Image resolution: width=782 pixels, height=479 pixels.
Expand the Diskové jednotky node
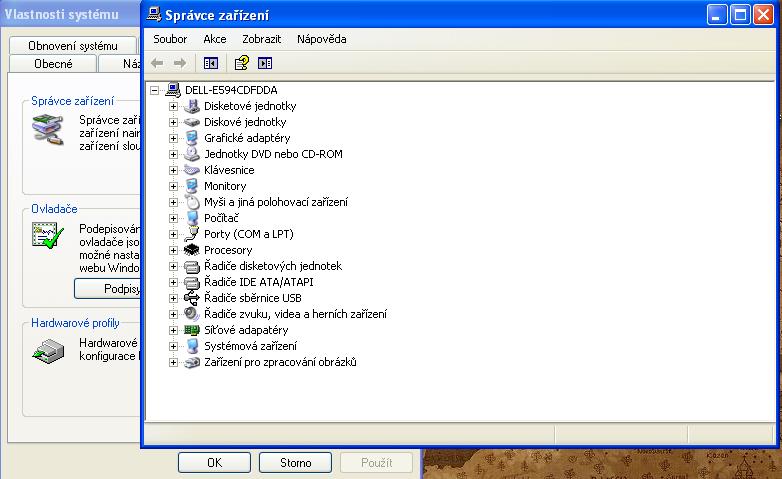coord(173,122)
